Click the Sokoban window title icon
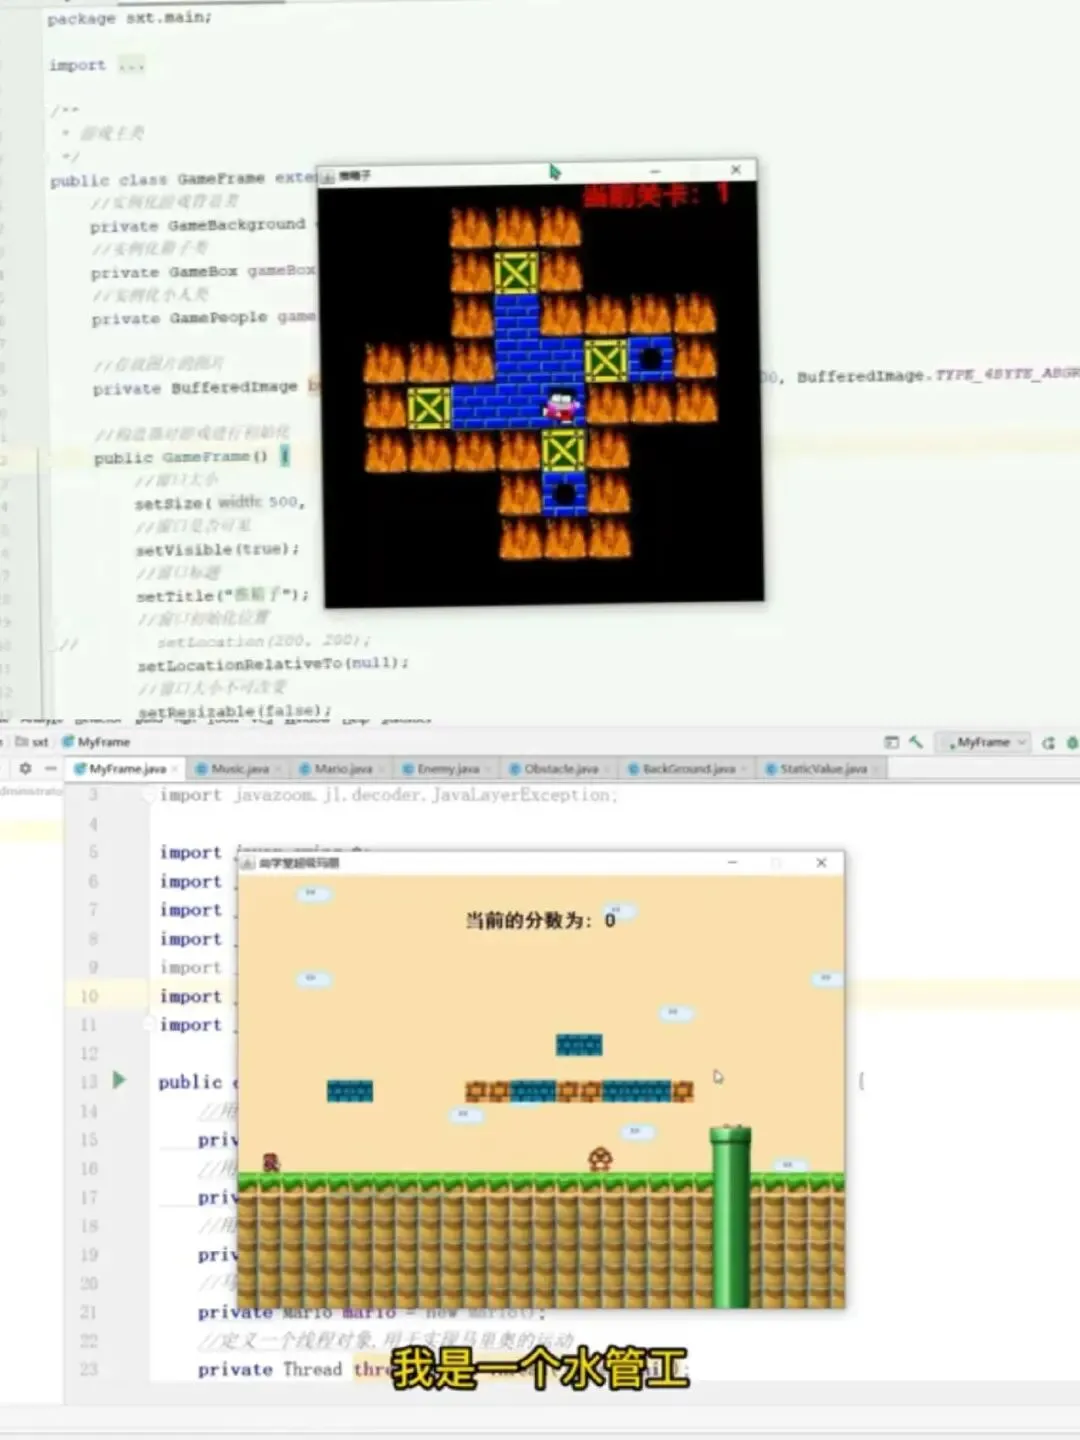This screenshot has width=1080, height=1440. (327, 177)
